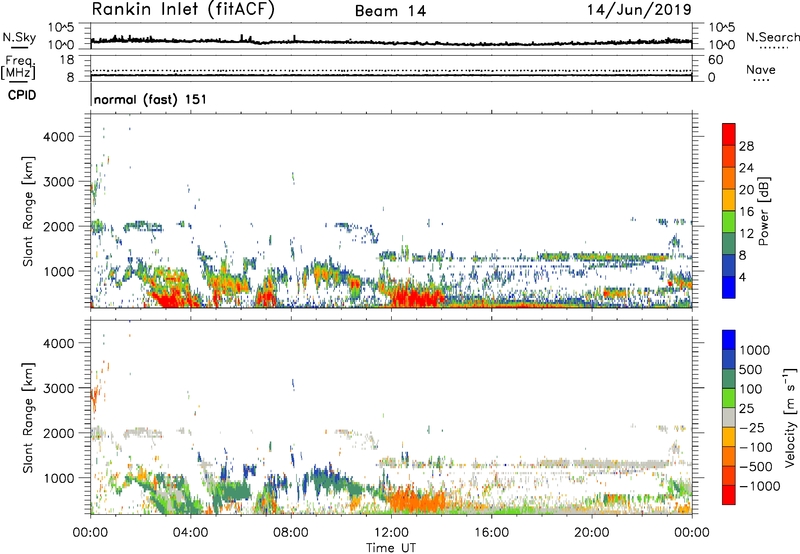This screenshot has width=800, height=554.
Task: Click the '16:00' time axis tick label
Action: 491,533
